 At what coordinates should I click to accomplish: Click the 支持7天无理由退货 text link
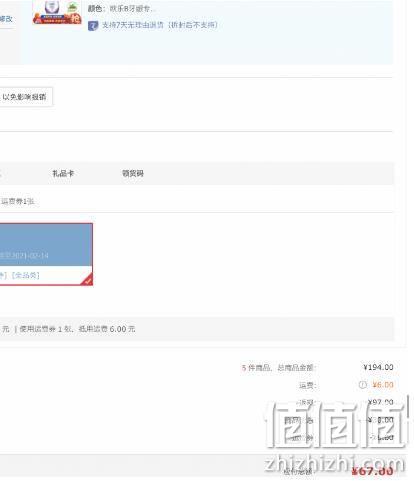(160, 25)
